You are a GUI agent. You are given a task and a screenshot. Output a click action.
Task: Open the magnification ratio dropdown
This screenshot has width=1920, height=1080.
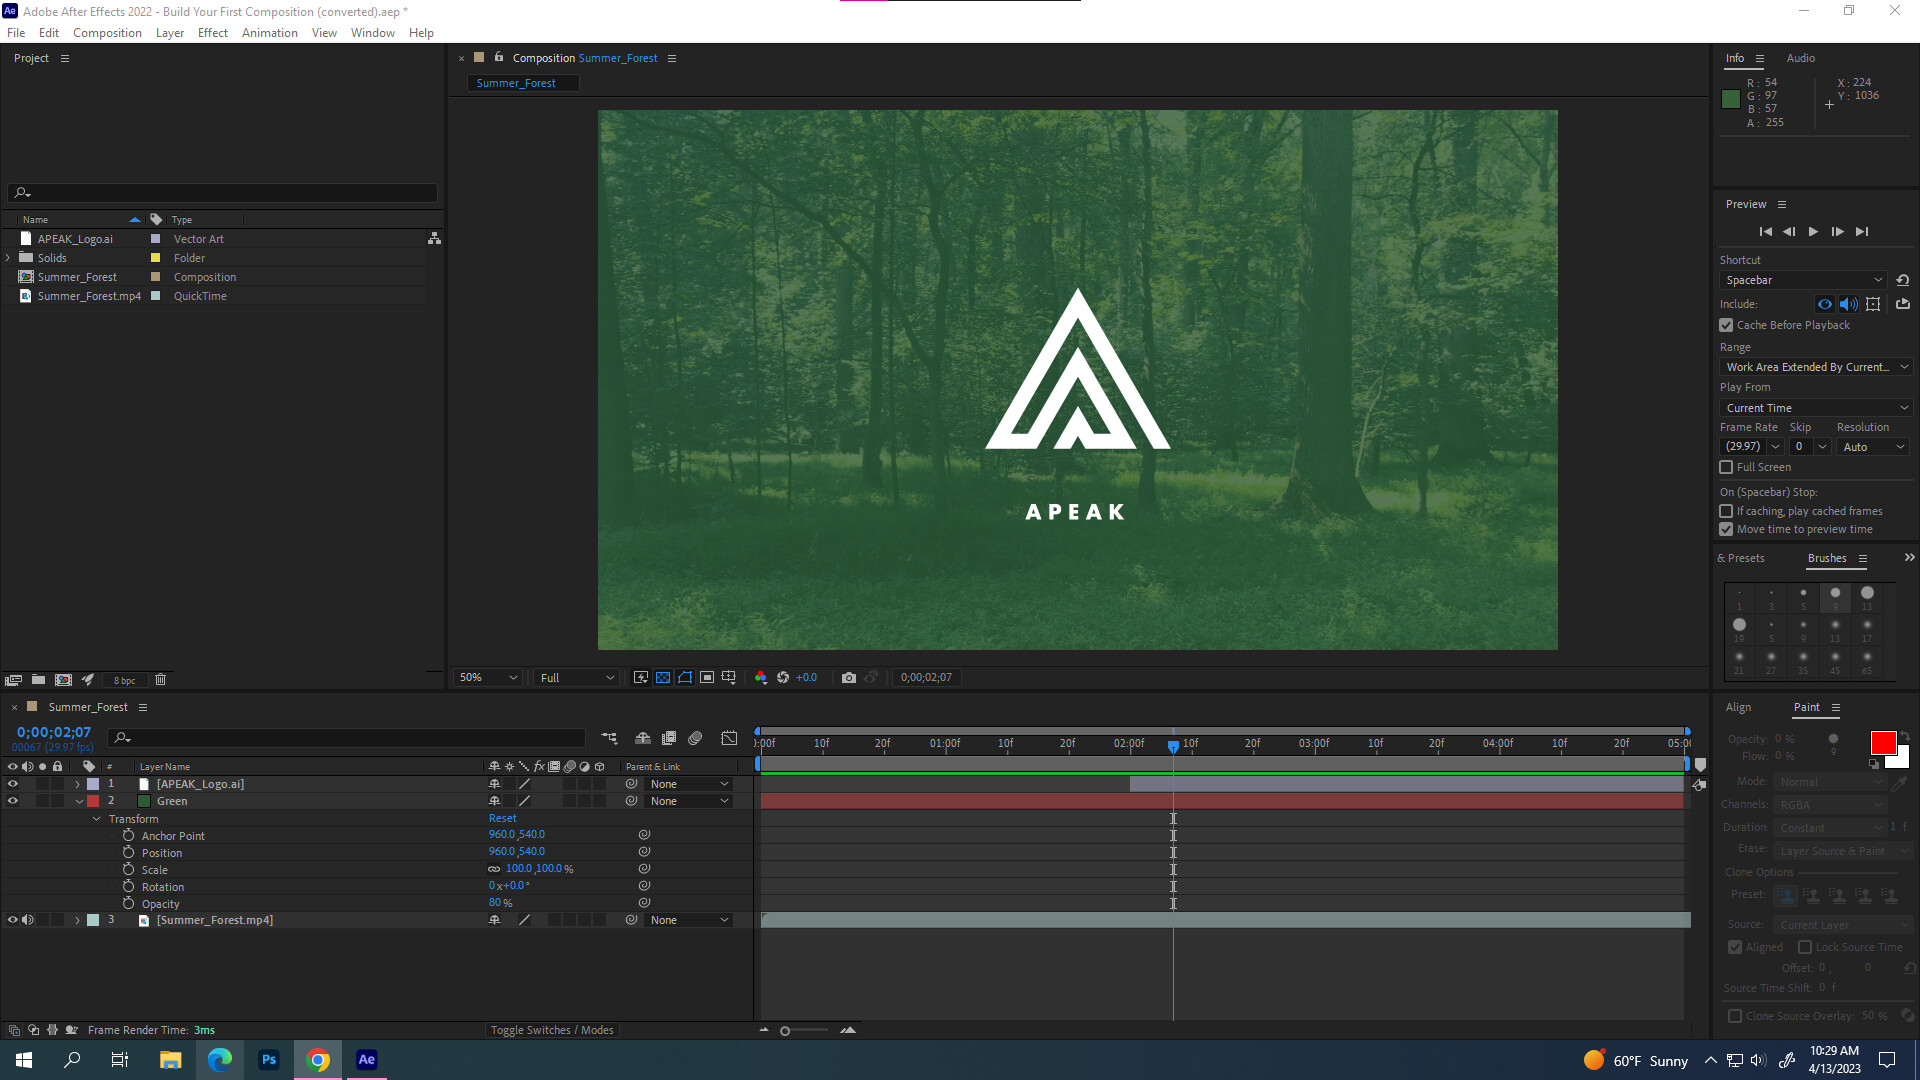[x=487, y=677]
